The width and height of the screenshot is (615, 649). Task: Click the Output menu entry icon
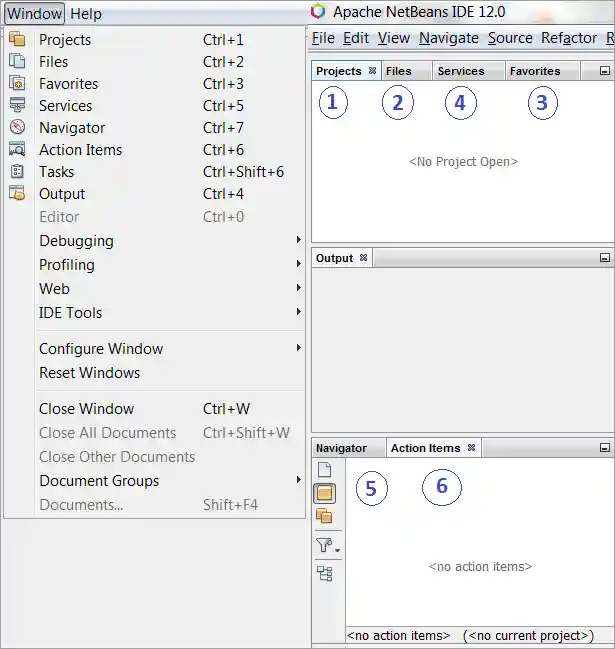17,193
